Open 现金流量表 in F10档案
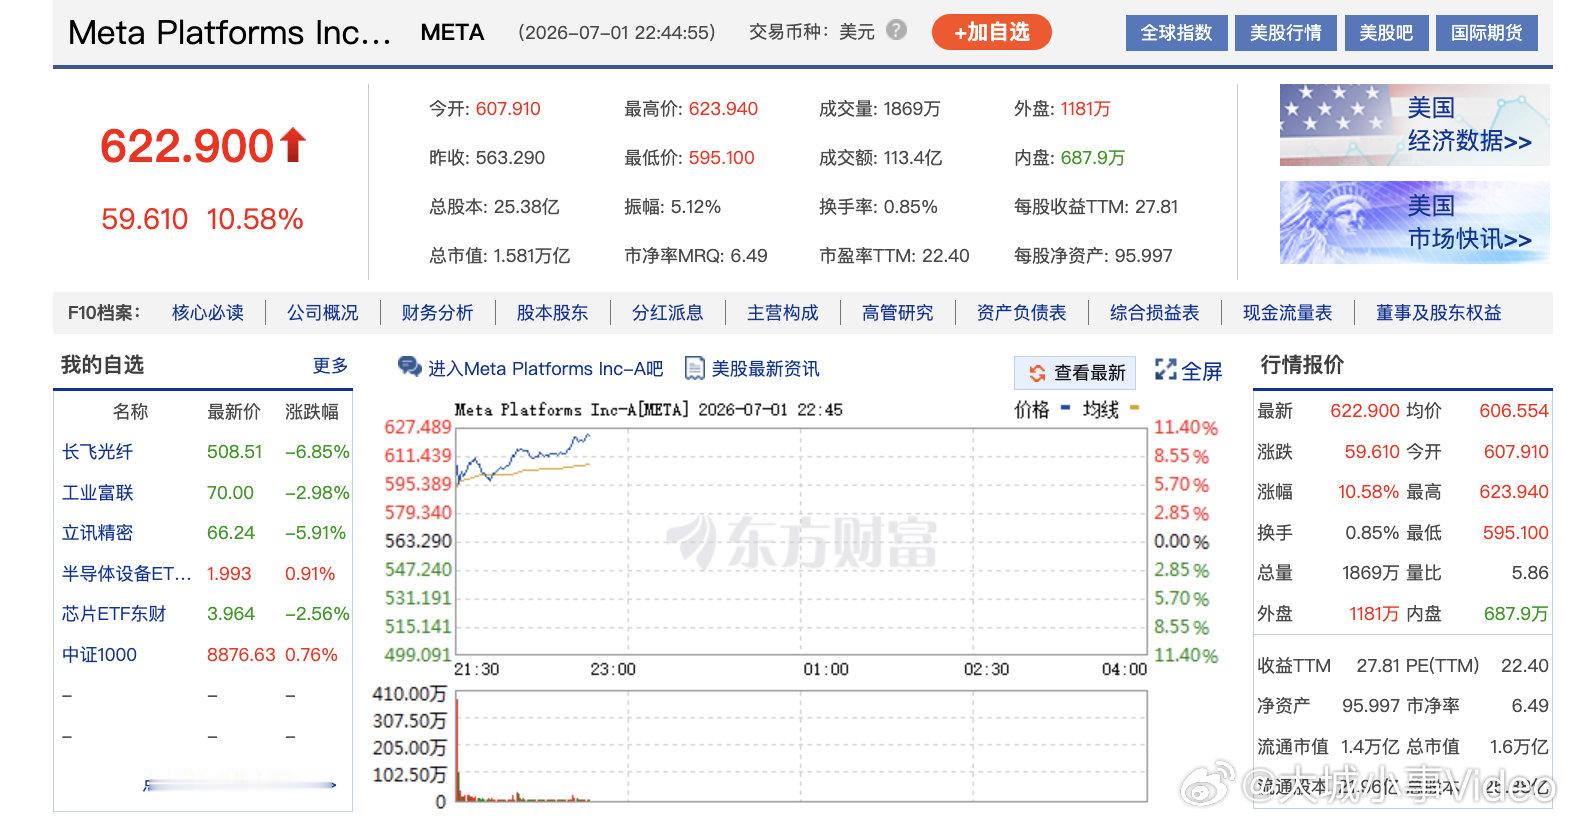The image size is (1570, 822). coord(1287,313)
